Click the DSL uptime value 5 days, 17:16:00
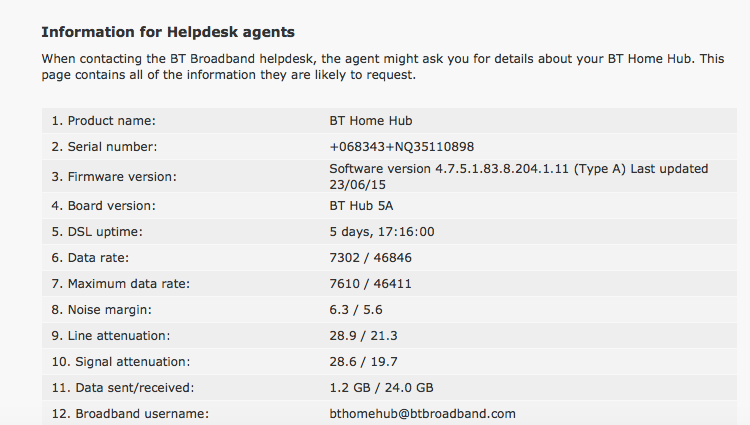This screenshot has height=425, width=750. [382, 232]
